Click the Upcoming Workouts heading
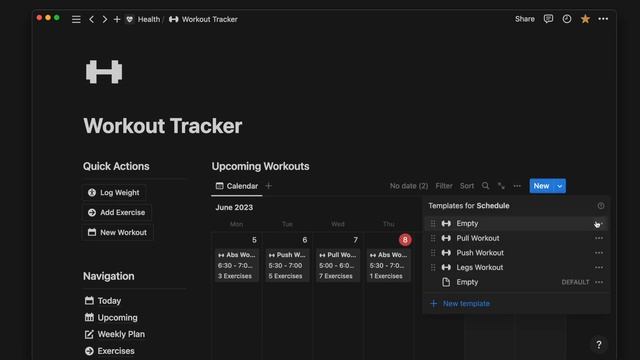Viewport: 640px width, 360px height. point(260,167)
